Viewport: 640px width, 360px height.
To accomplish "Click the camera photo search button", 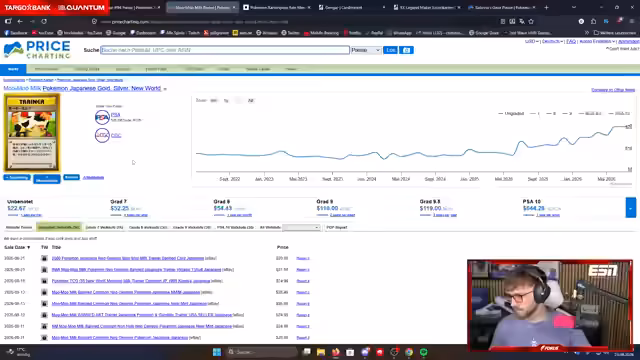I will pos(406,50).
